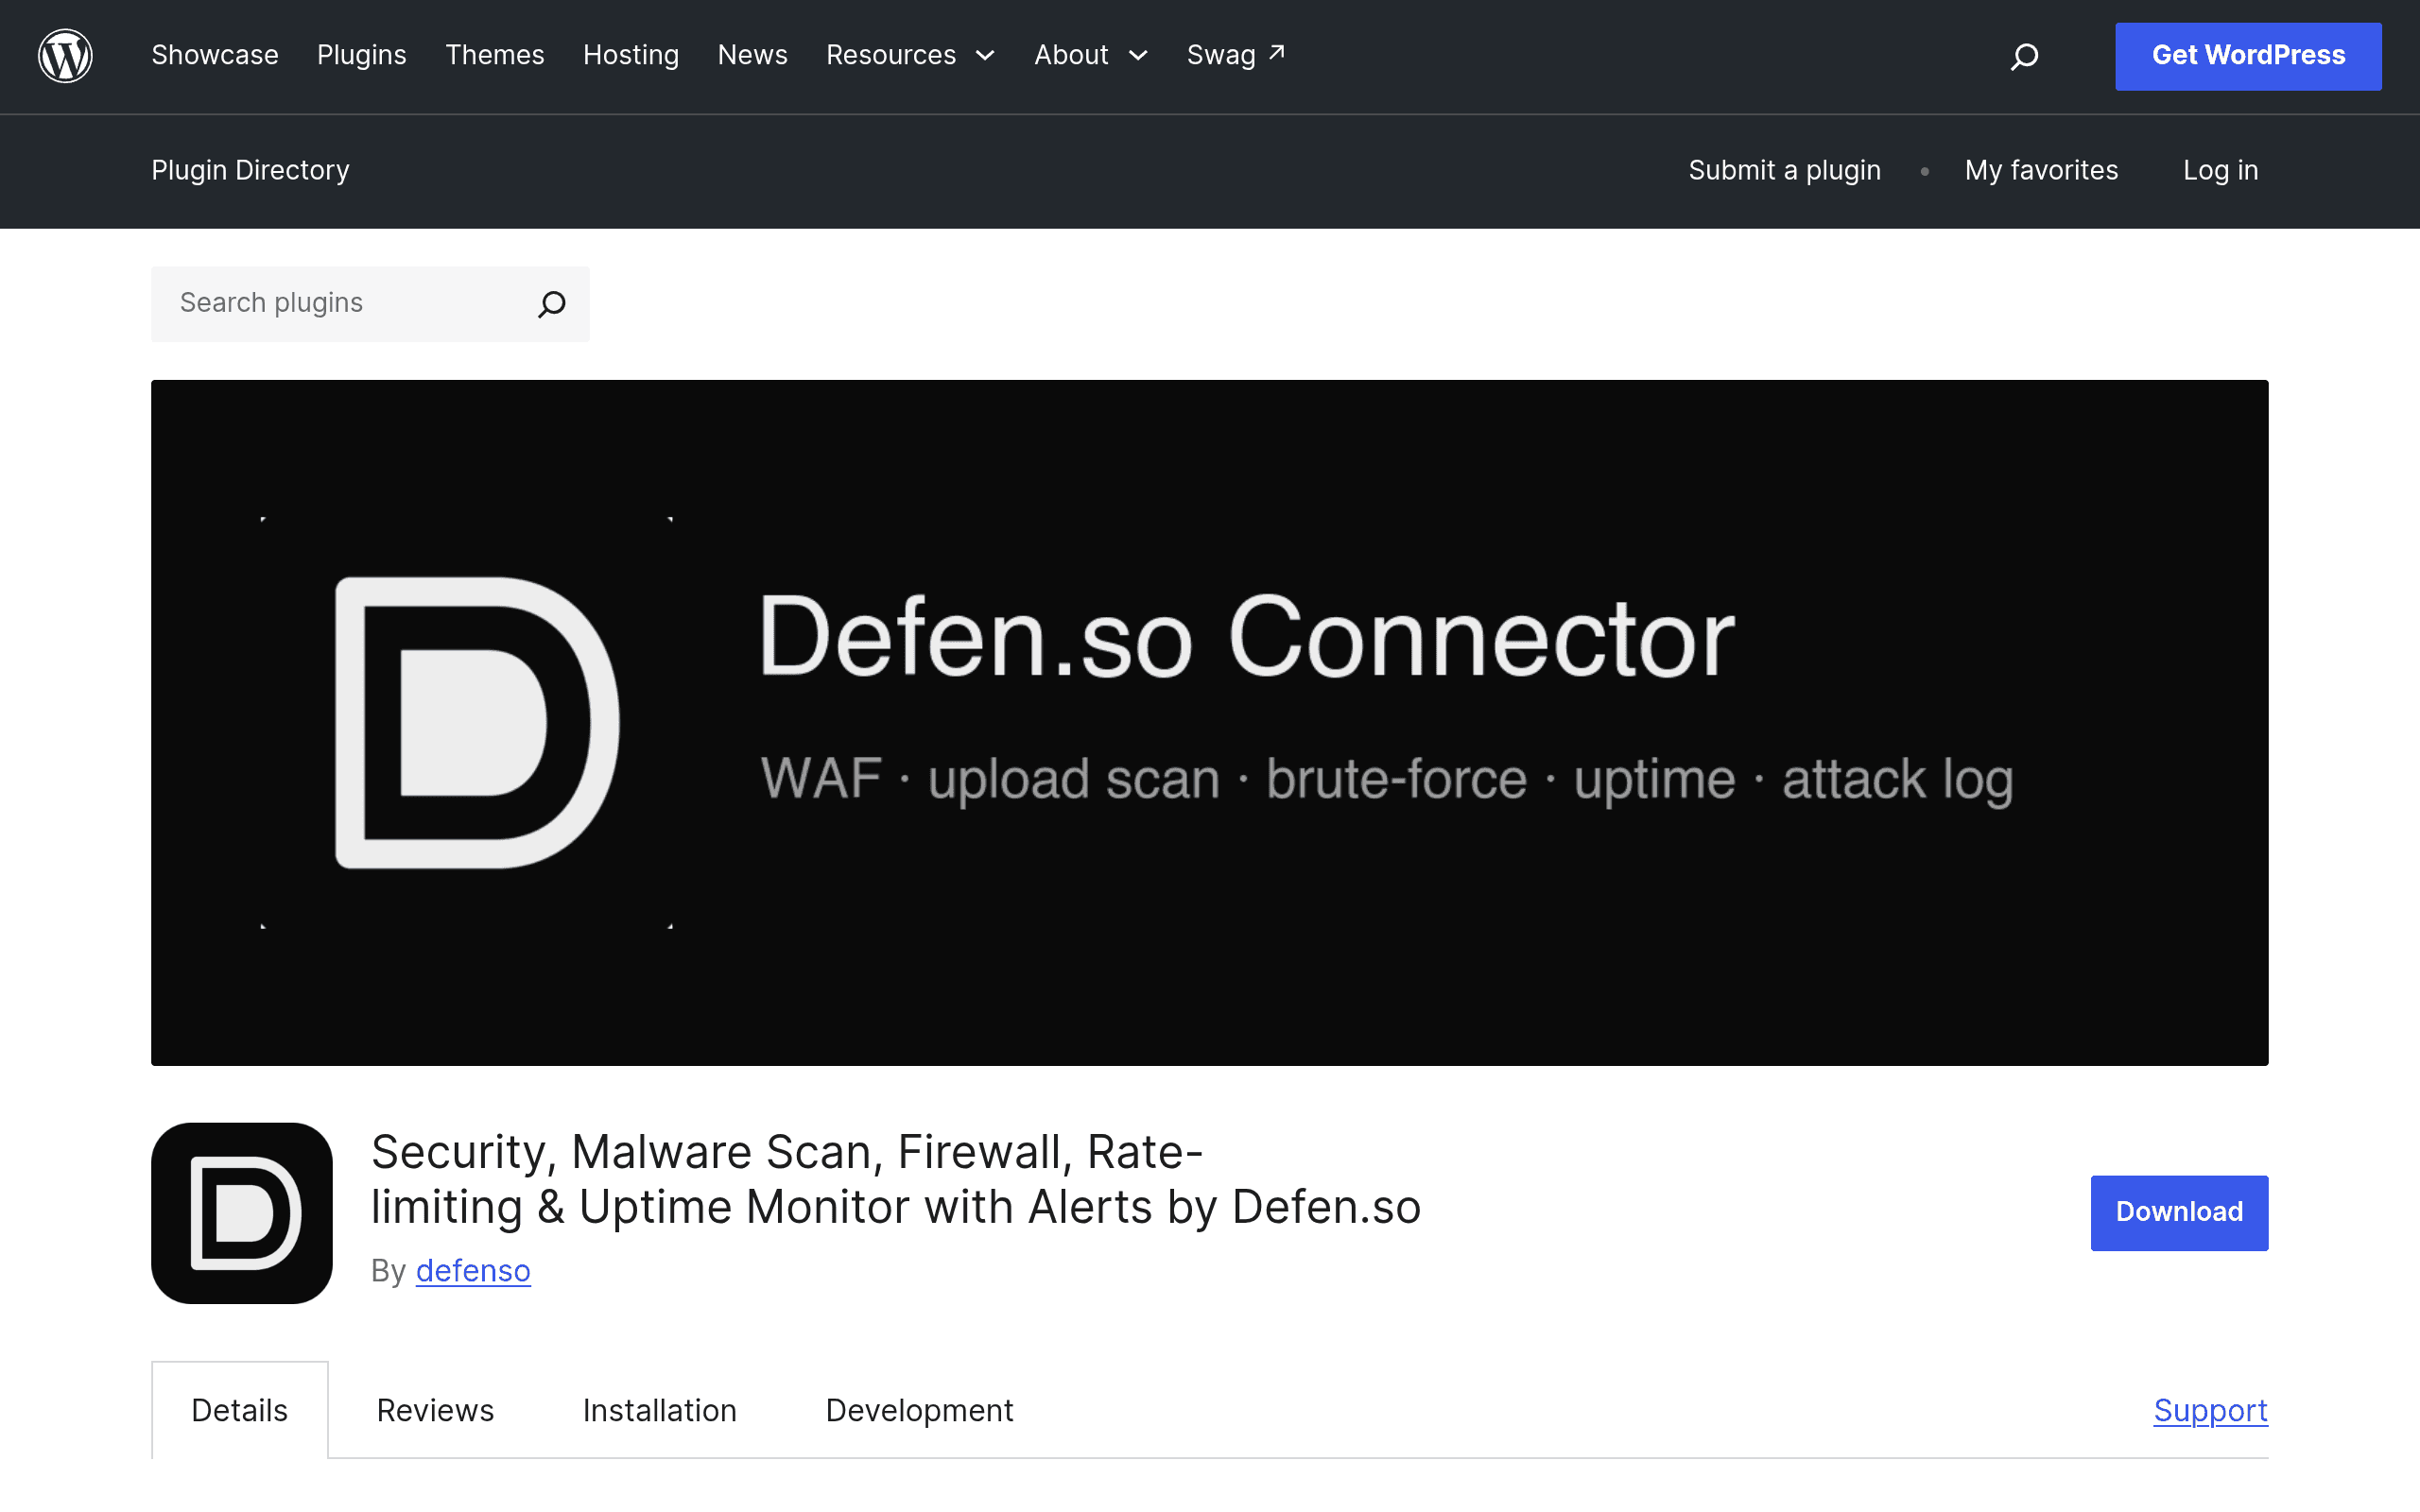Switch to the Reviews tab
Viewport: 2420px width, 1512px height.
click(x=435, y=1410)
